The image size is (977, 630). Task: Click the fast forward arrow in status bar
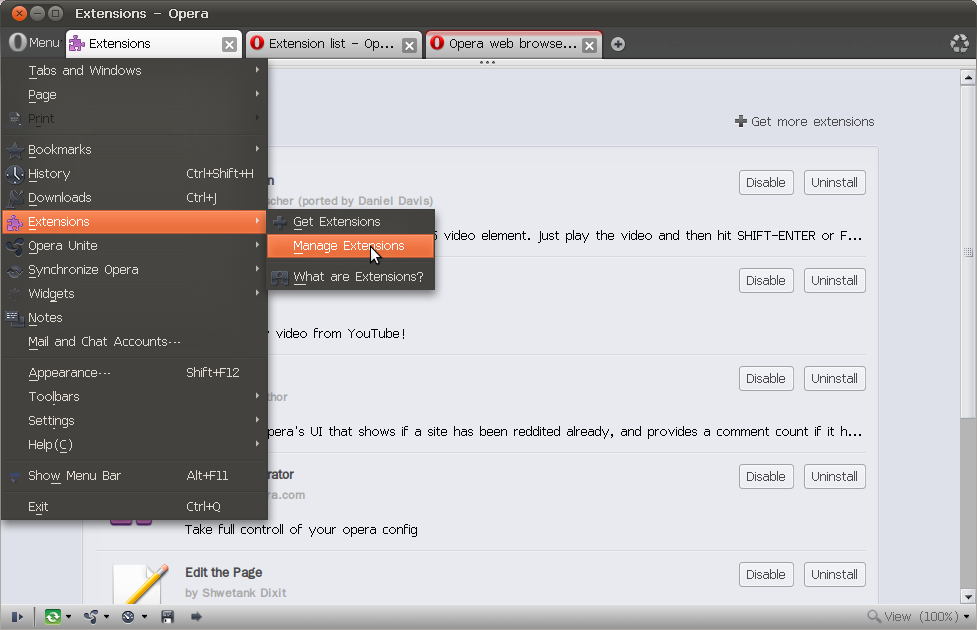click(194, 616)
